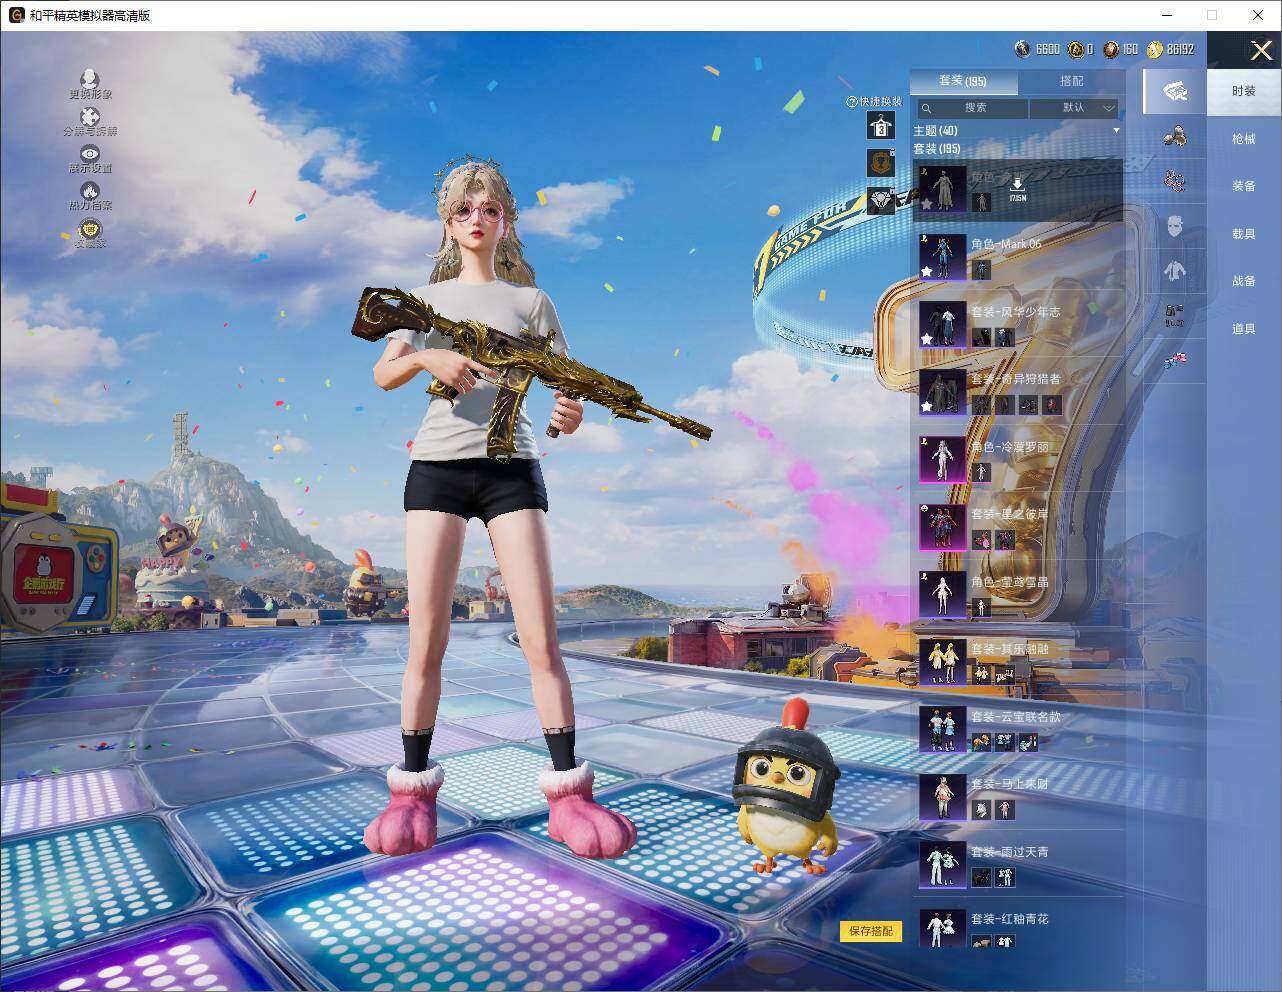The height and width of the screenshot is (992, 1282).
Task: Select the 套装-云宝联名款 outfit thumbnail
Action: (x=943, y=729)
